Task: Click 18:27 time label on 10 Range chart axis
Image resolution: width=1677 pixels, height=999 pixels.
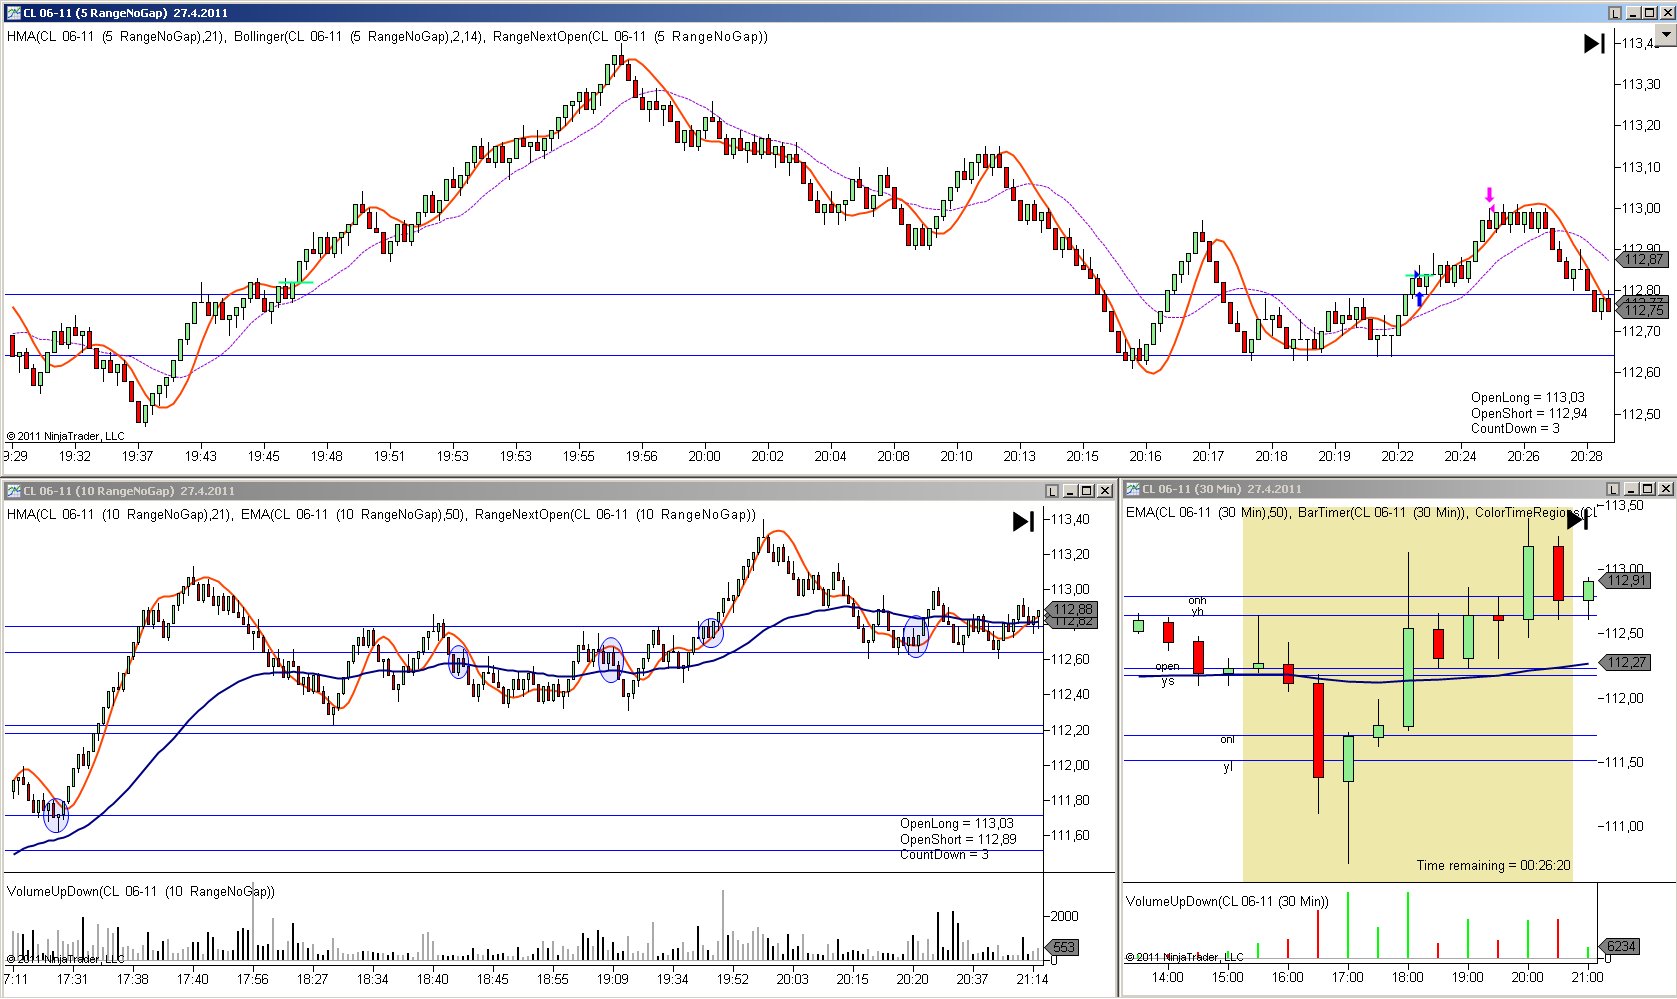Action: pos(312,979)
